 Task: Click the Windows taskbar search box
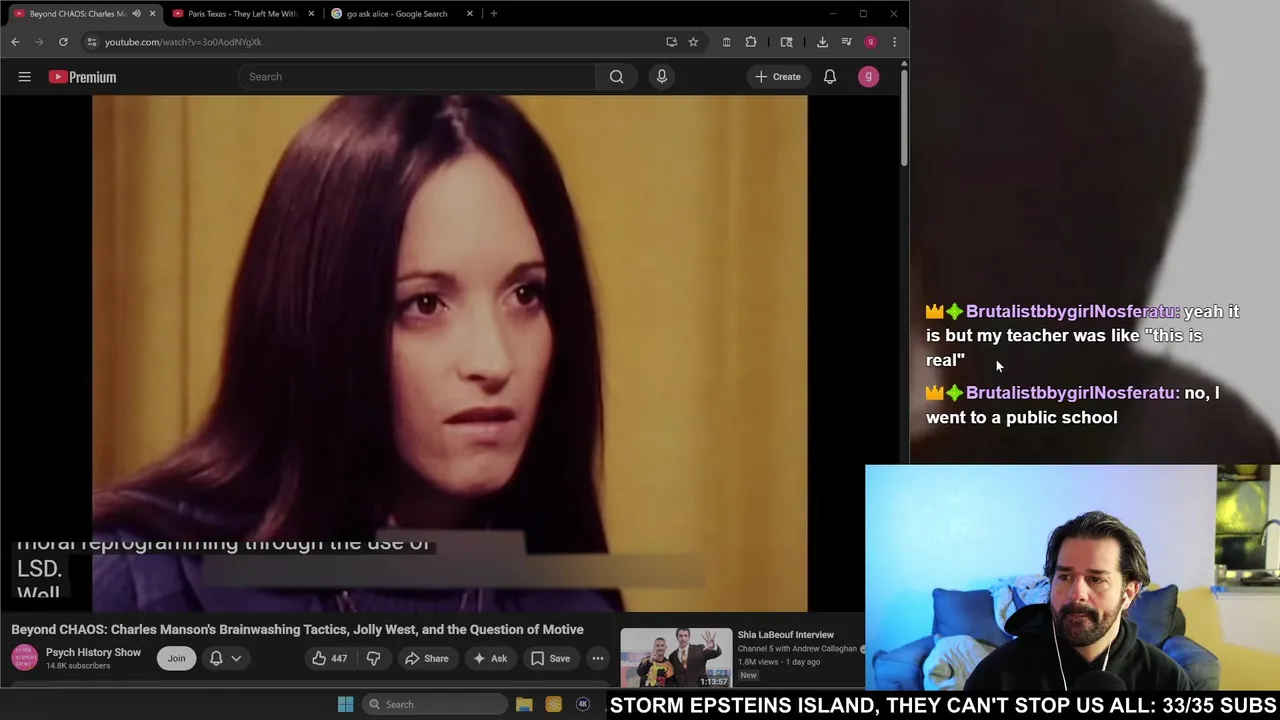click(x=435, y=704)
